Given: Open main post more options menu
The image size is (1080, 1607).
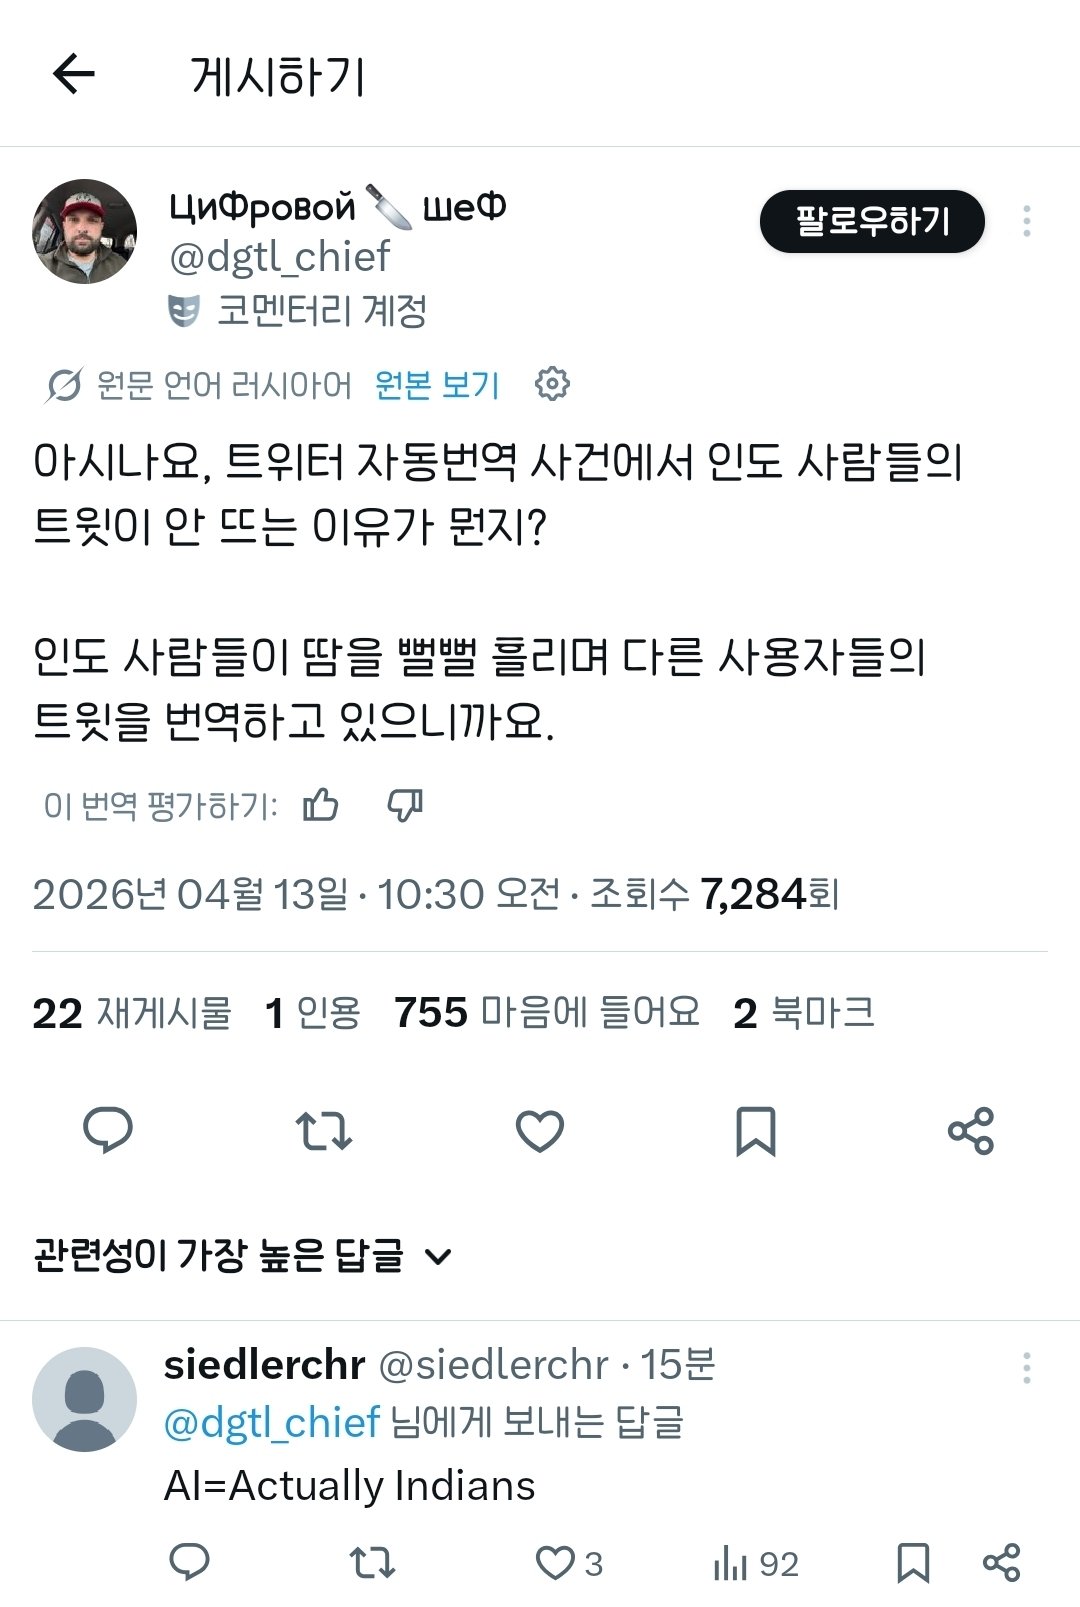Looking at the screenshot, I should [x=1026, y=221].
